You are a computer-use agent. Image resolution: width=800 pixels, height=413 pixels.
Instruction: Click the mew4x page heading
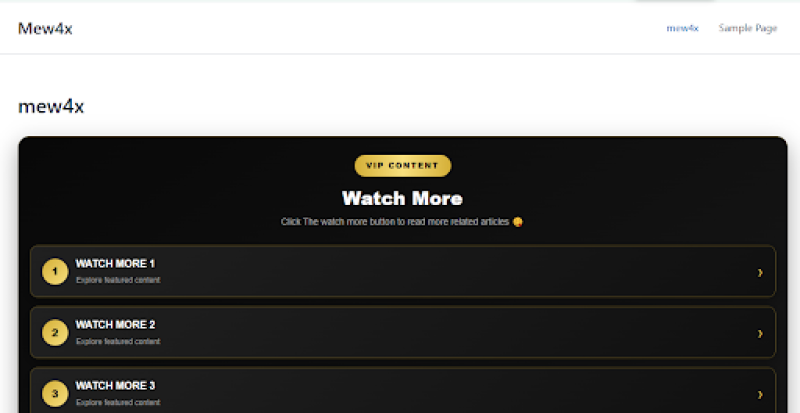tap(51, 107)
